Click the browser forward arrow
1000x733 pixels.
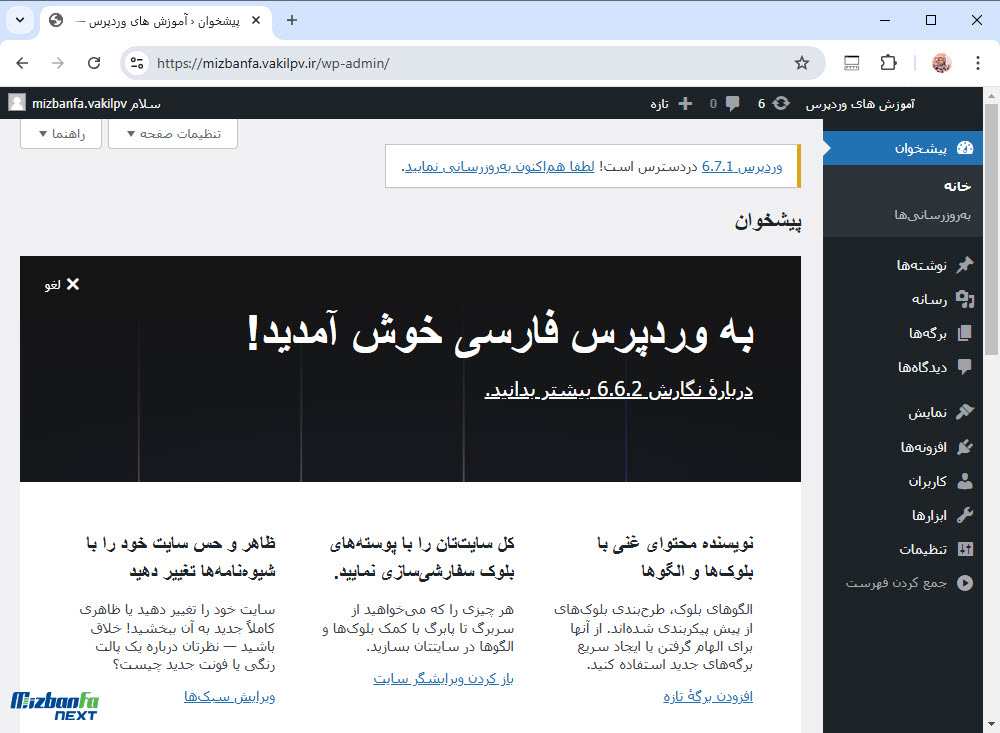pos(58,63)
